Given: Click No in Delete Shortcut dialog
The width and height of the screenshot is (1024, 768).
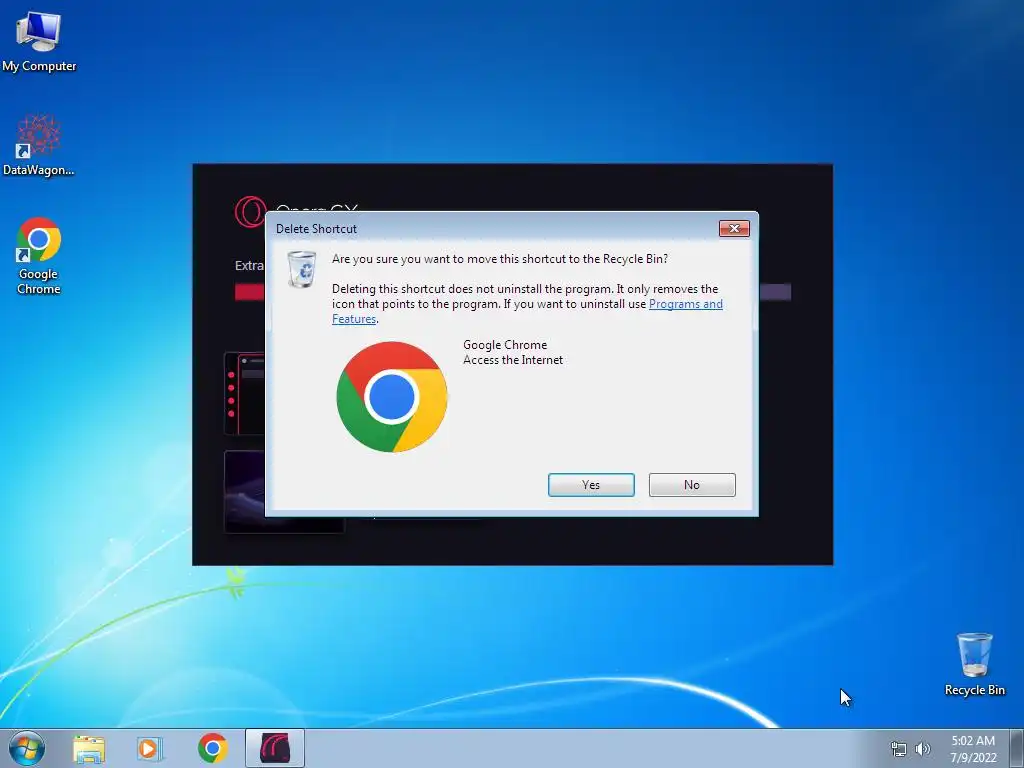Looking at the screenshot, I should [692, 485].
